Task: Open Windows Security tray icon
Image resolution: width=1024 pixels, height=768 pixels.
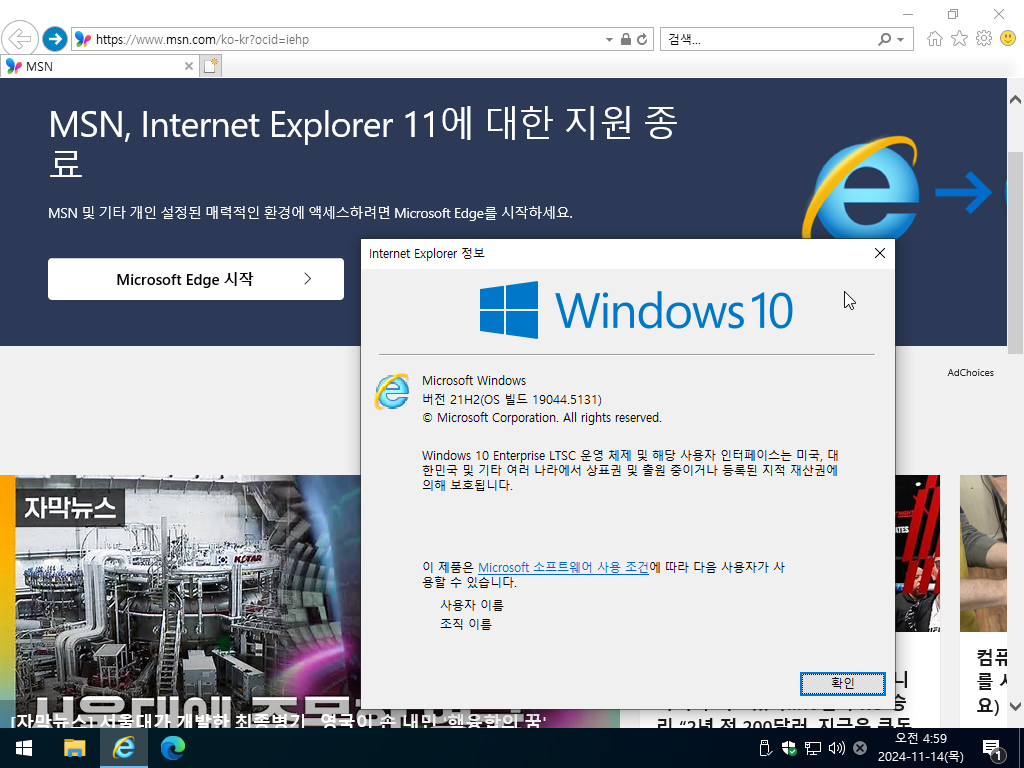Action: click(789, 748)
